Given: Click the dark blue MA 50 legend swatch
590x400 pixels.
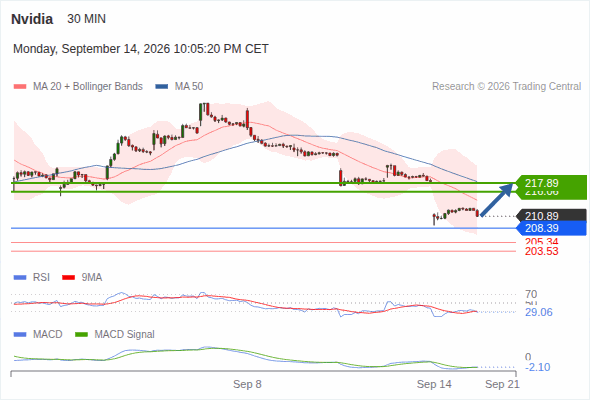Looking at the screenshot, I should 162,87.
